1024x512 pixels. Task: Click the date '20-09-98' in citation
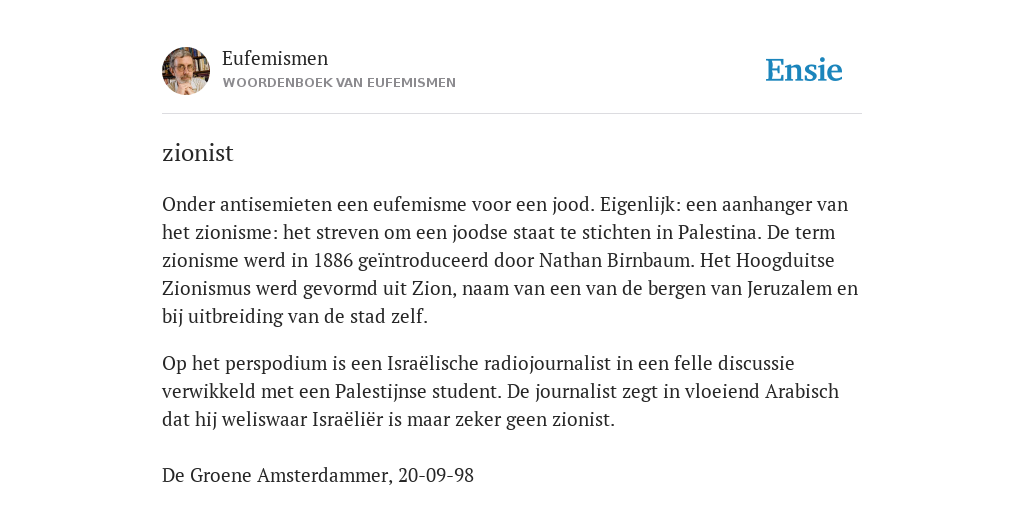[436, 475]
